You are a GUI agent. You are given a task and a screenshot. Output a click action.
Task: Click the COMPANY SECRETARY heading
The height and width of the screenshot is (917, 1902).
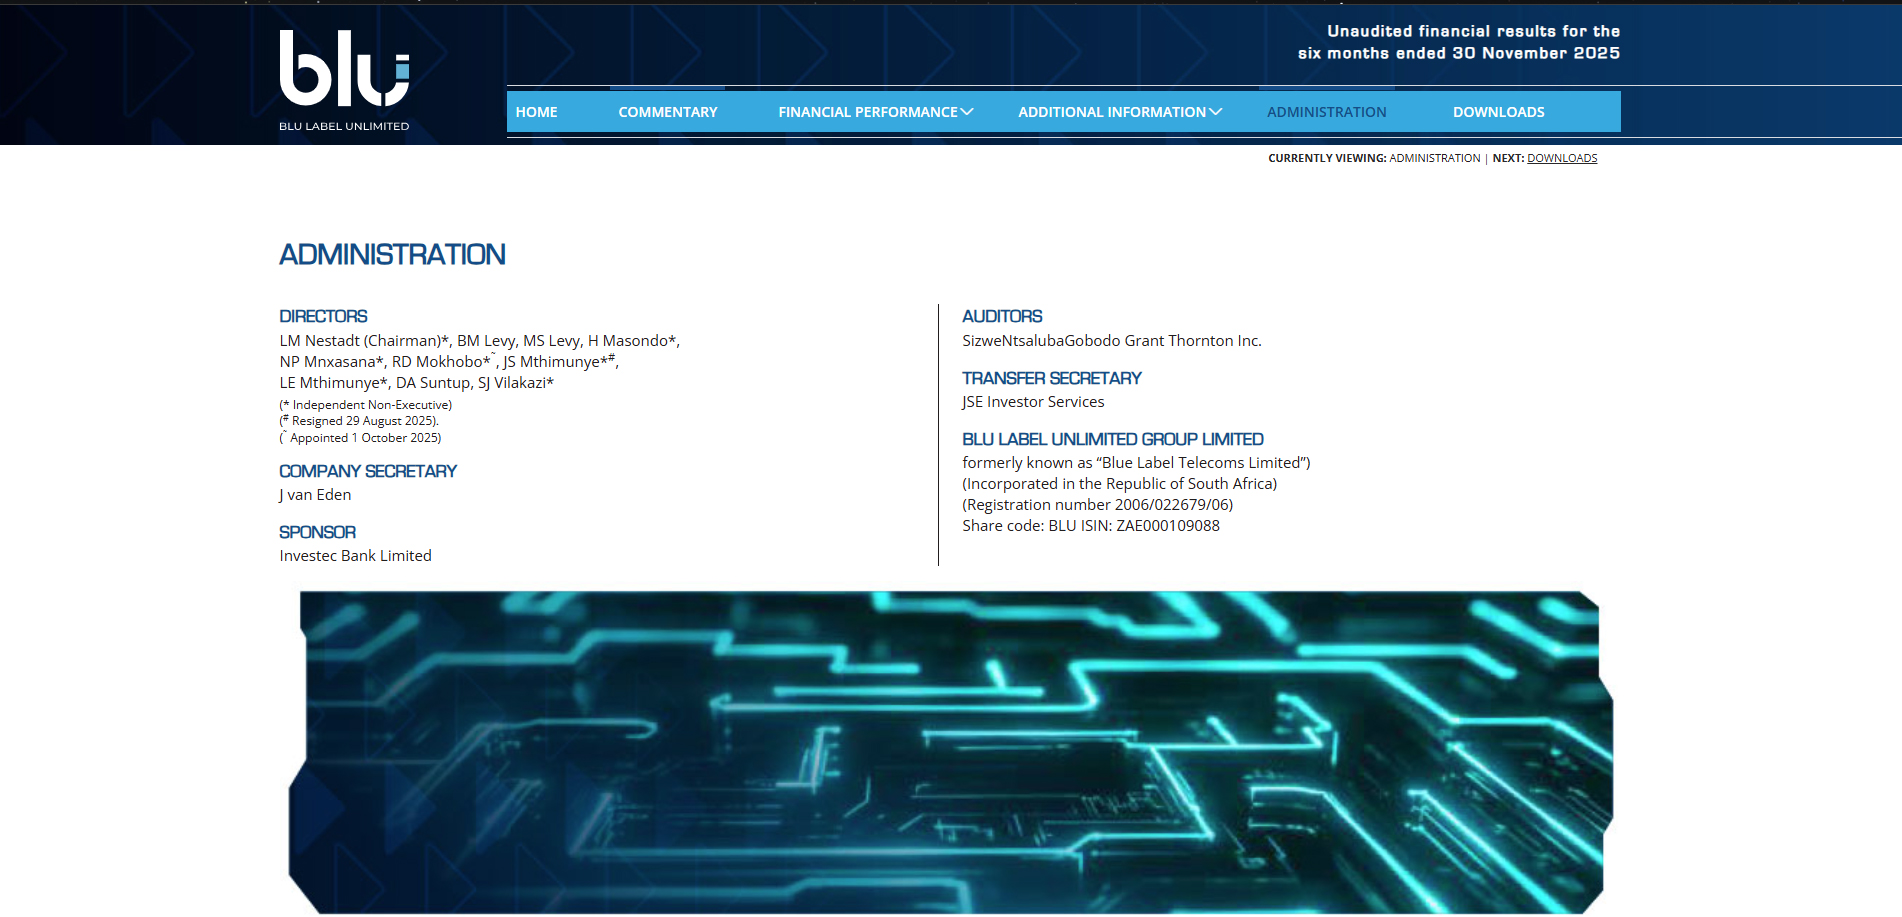click(368, 471)
